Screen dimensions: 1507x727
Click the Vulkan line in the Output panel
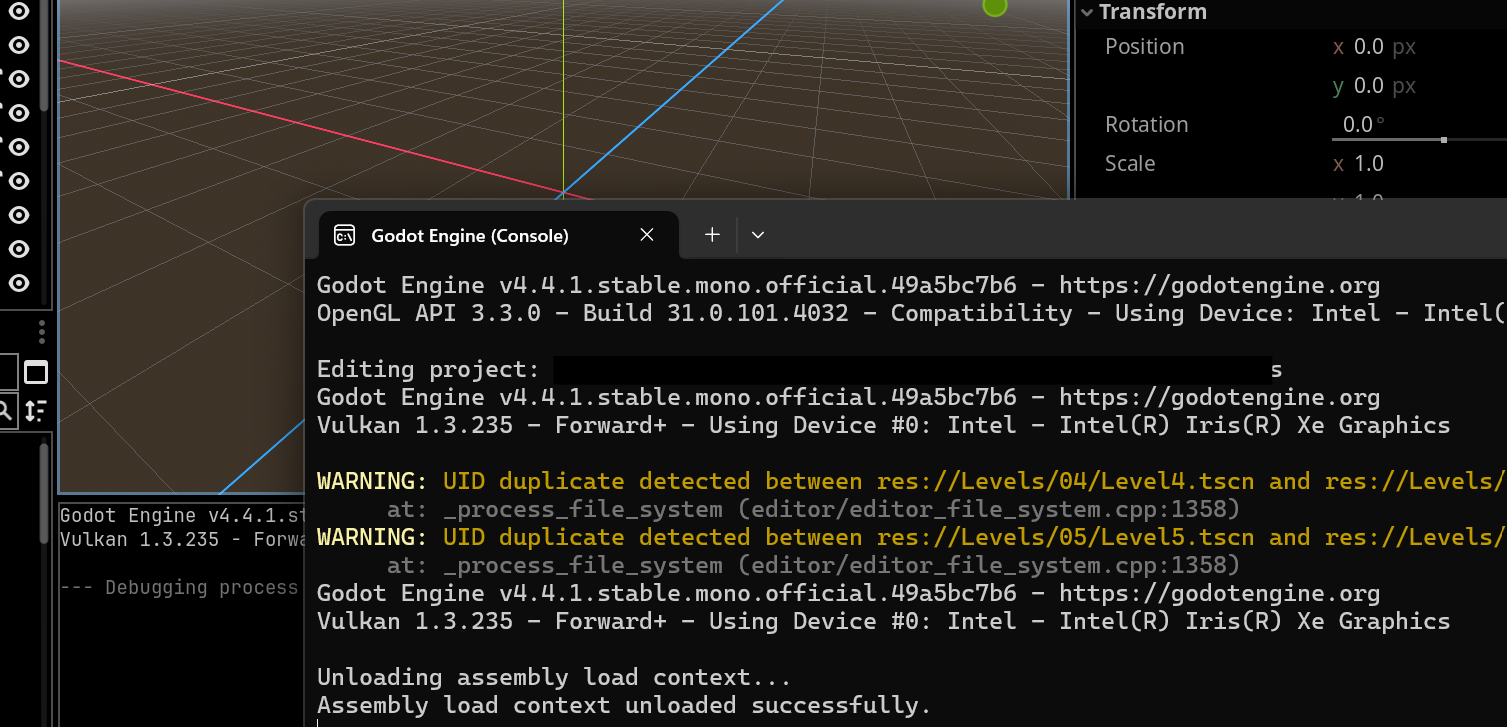tap(181, 539)
